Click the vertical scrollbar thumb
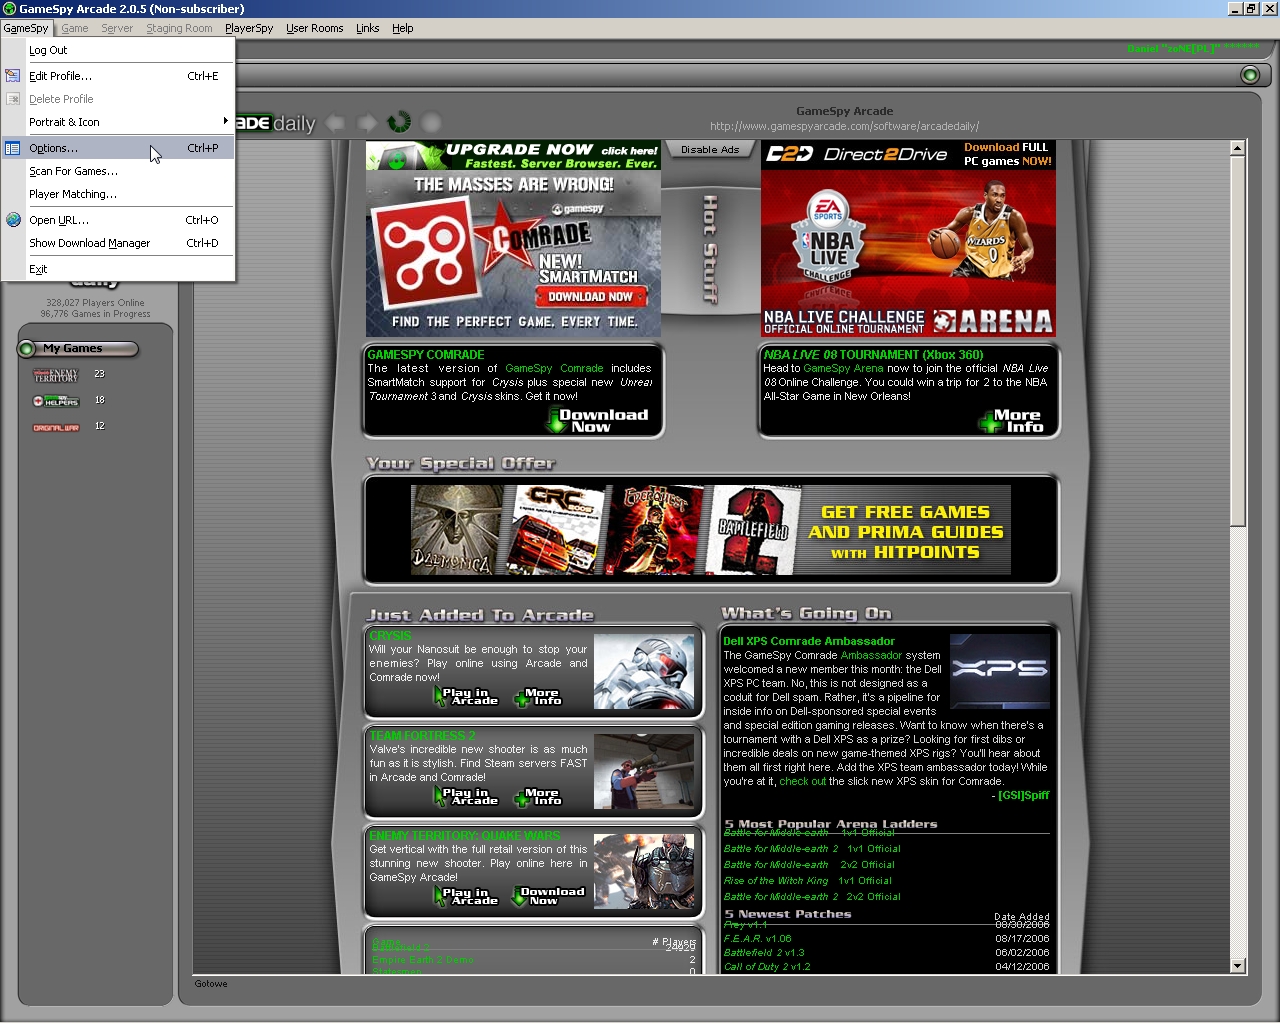 1237,341
